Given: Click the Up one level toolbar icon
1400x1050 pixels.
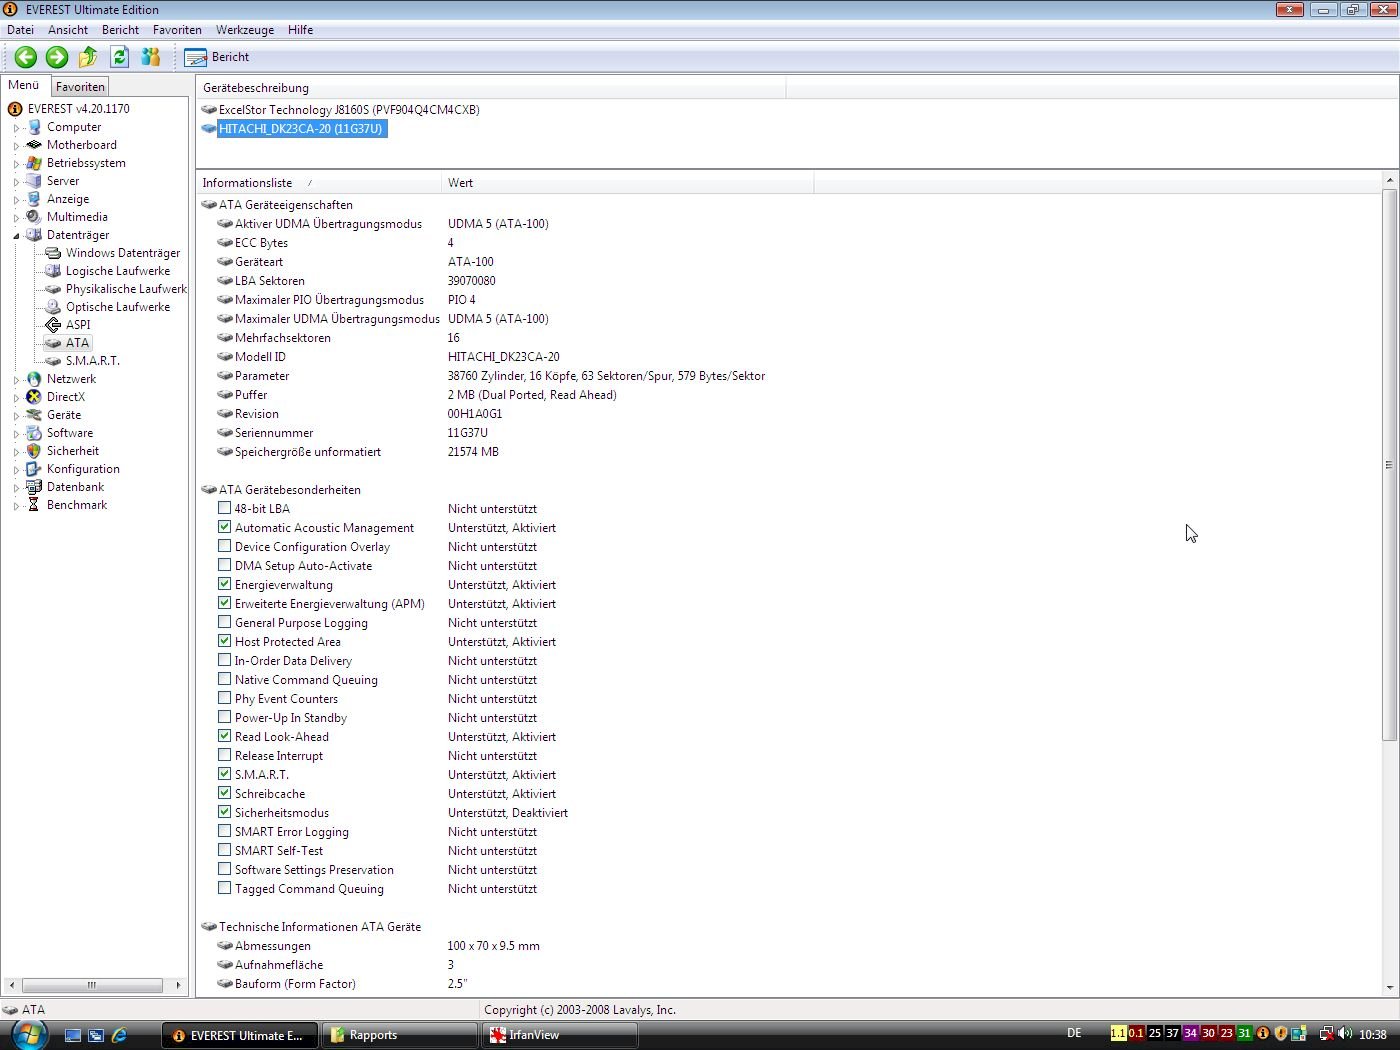Looking at the screenshot, I should tap(88, 57).
